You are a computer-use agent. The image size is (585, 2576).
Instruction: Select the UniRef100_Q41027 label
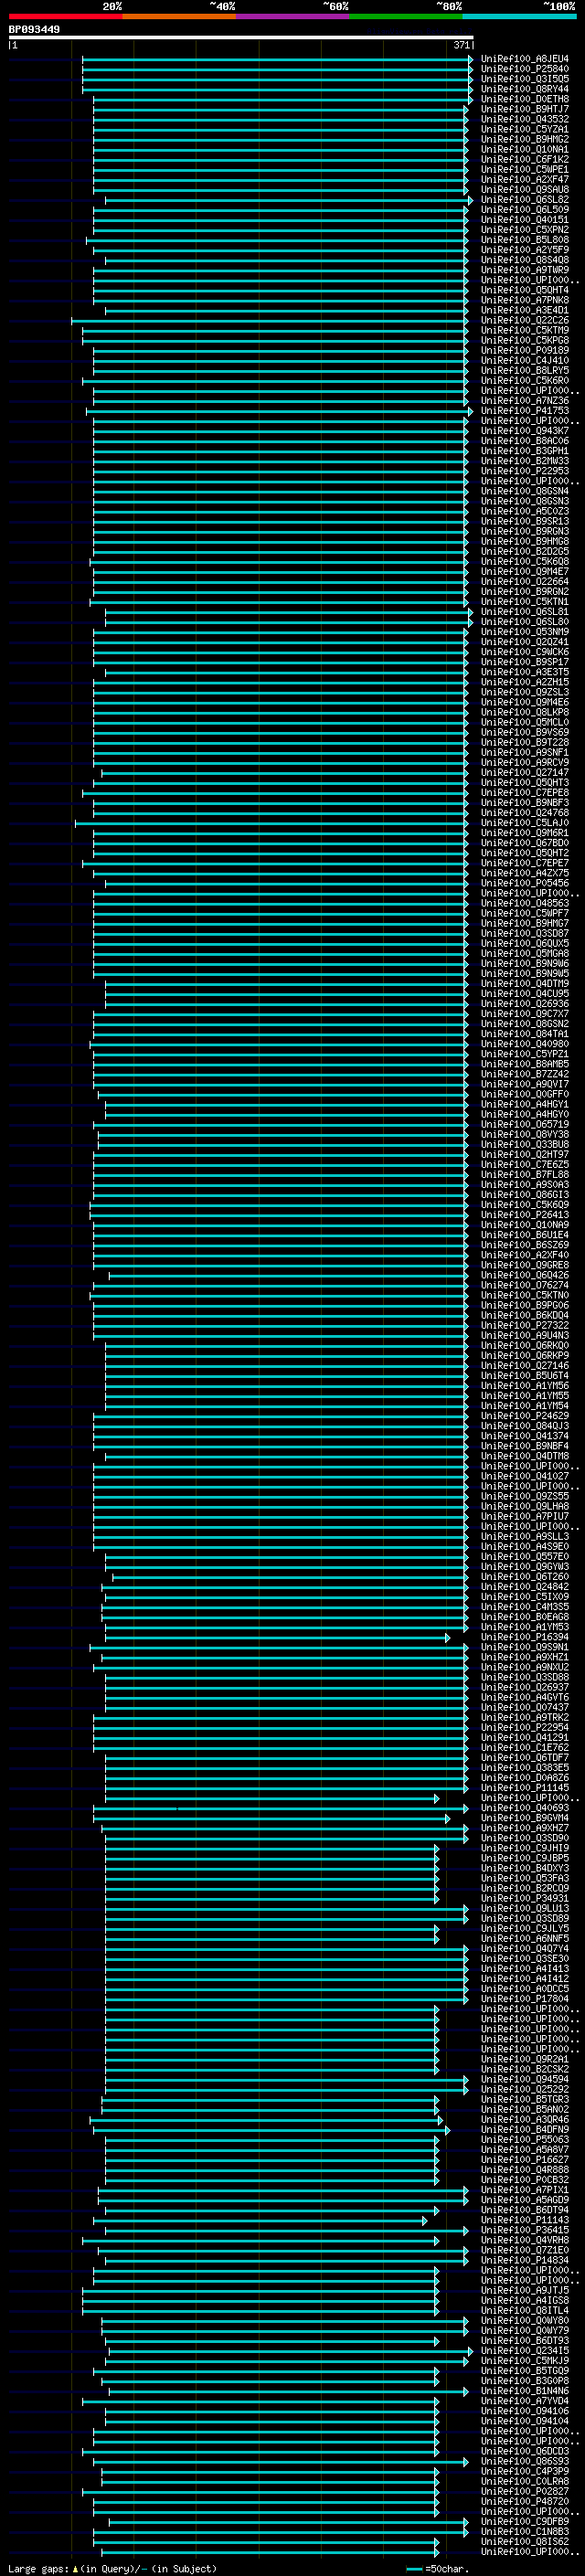pyautogui.click(x=525, y=1477)
